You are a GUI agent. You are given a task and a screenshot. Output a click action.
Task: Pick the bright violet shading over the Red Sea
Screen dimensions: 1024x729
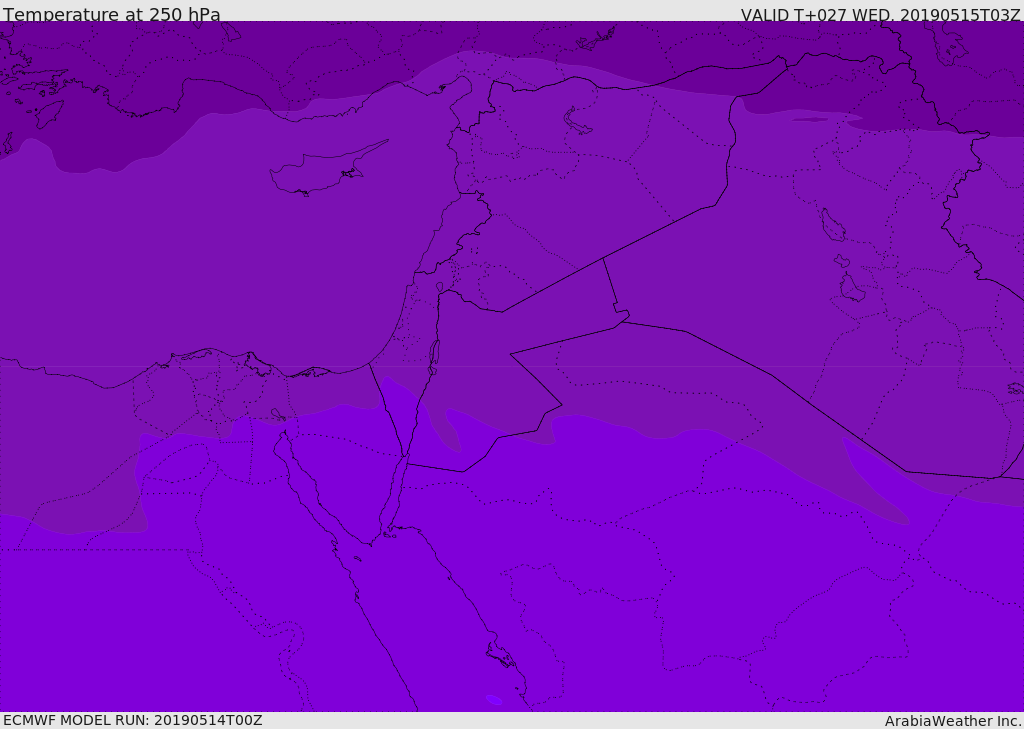click(x=420, y=620)
